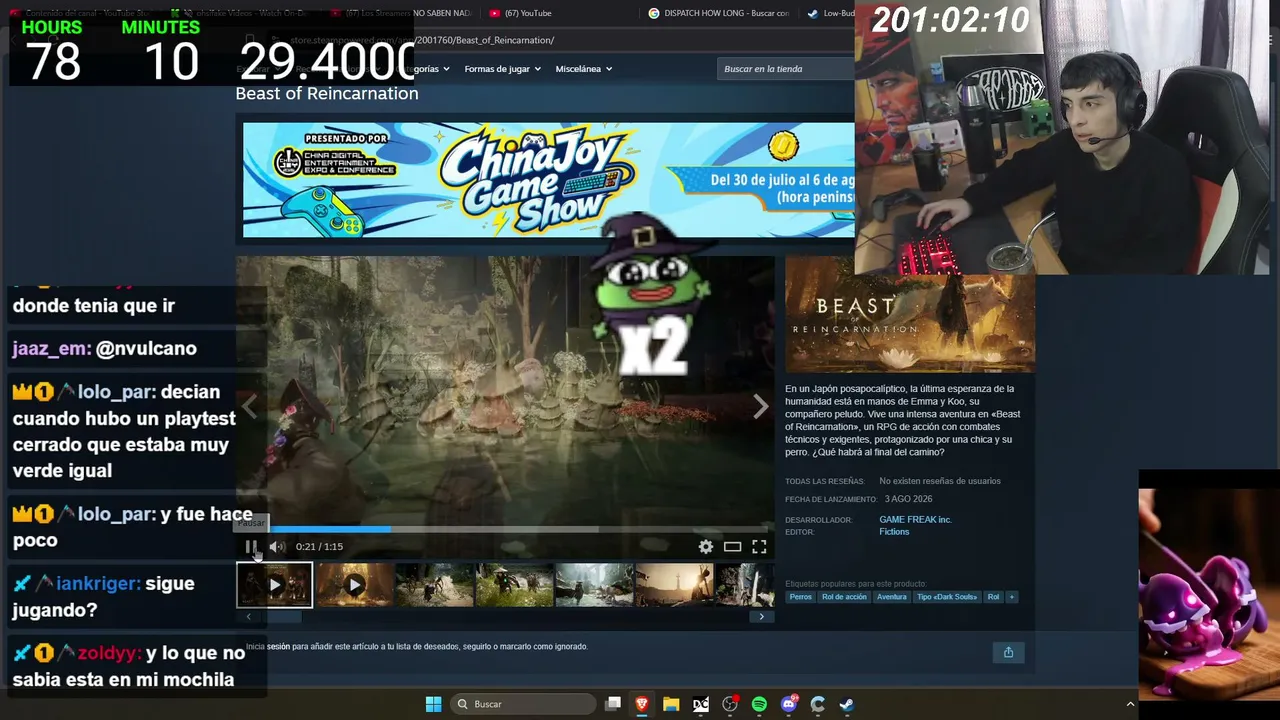Switch trailer to theater mode
Viewport: 1280px width, 720px height.
733,546
